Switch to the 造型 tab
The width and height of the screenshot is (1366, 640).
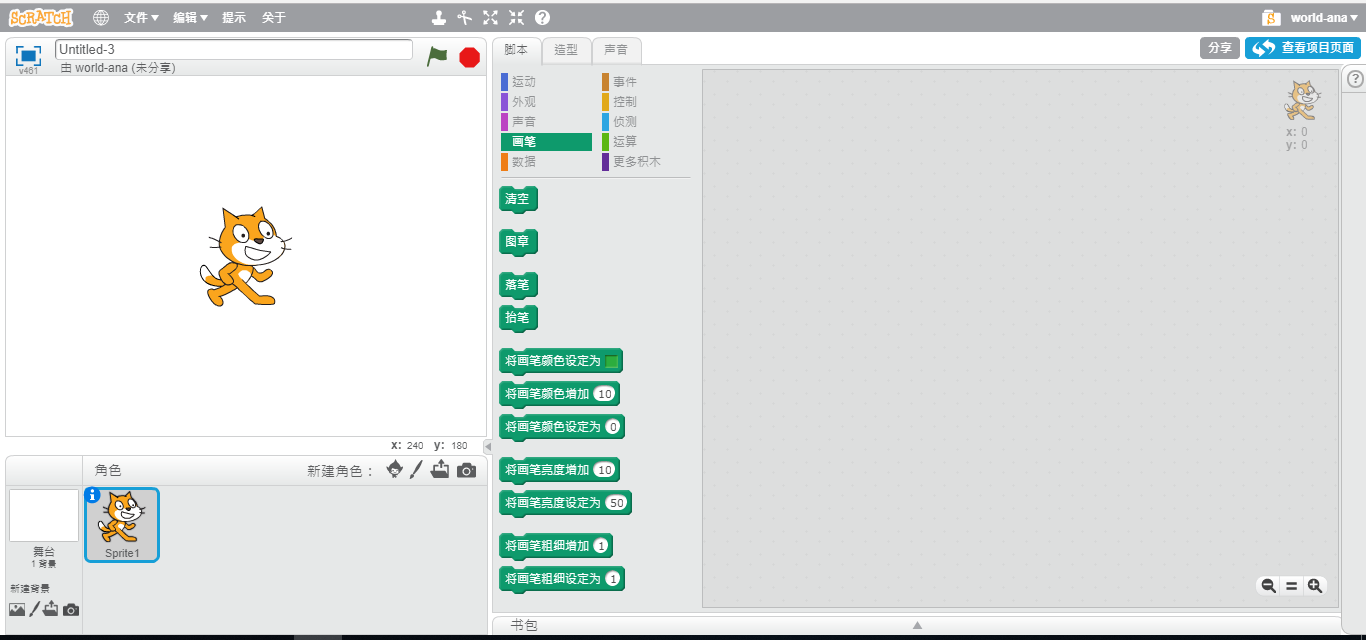click(566, 49)
